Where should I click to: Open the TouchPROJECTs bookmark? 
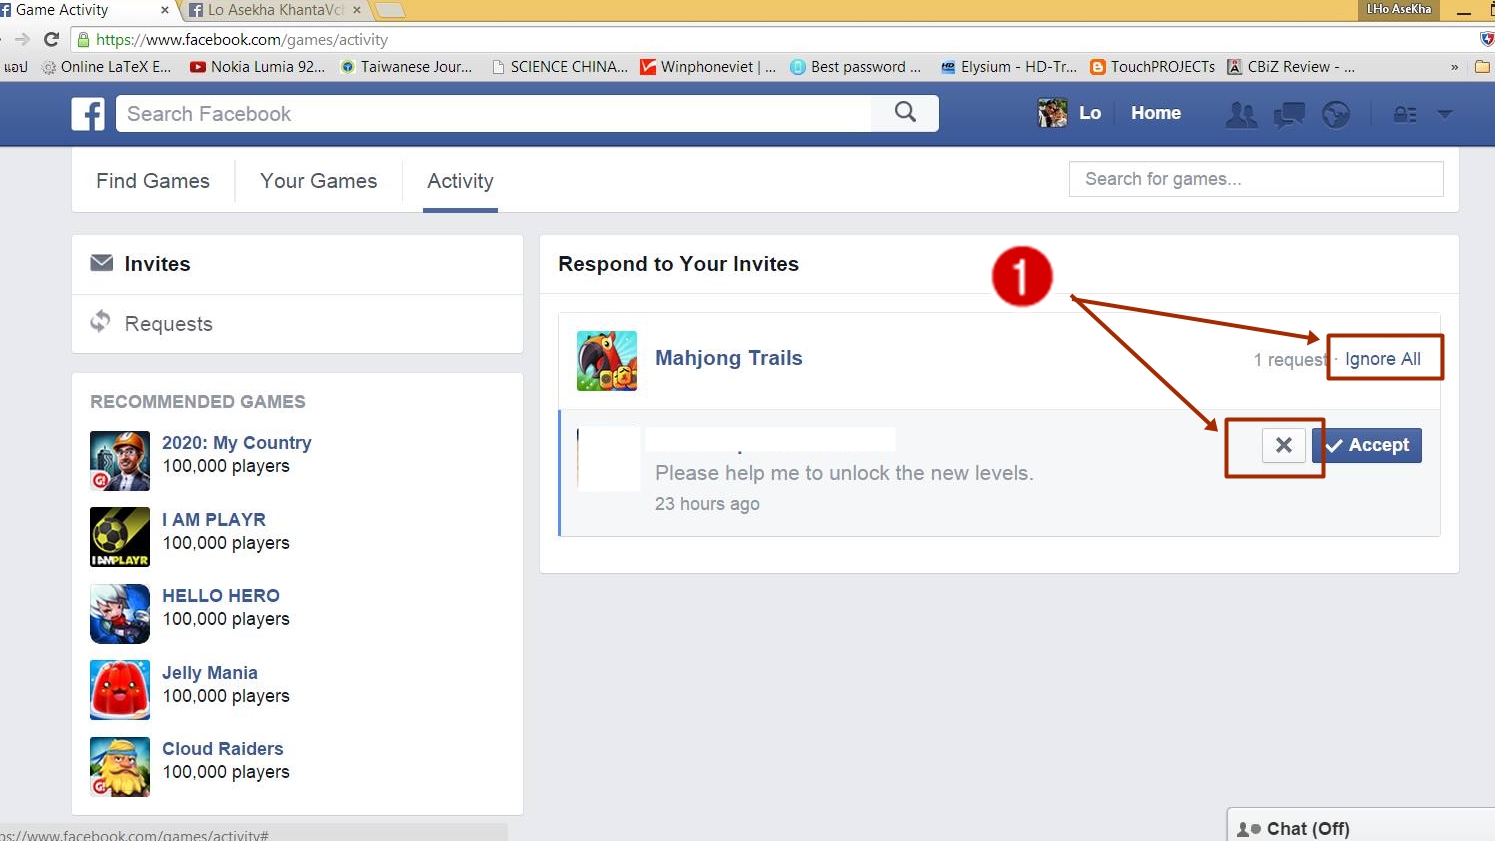point(1153,67)
